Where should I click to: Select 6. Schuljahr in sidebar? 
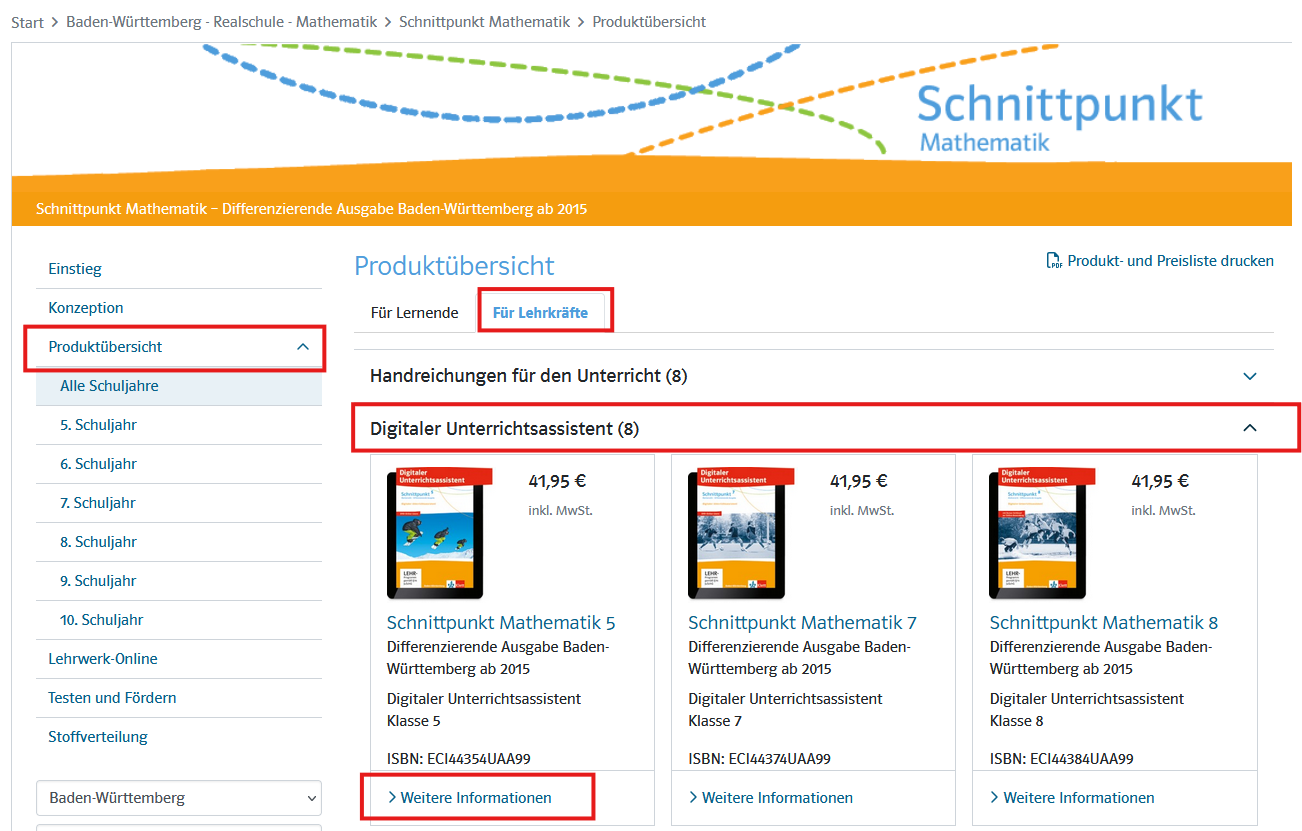(98, 464)
